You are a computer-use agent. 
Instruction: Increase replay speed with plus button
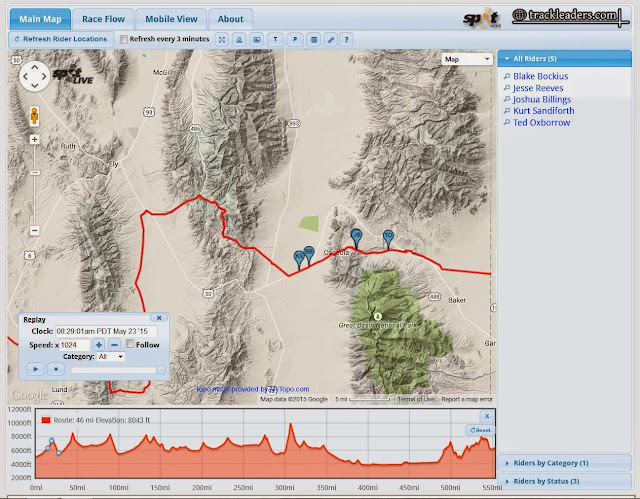[x=99, y=345]
